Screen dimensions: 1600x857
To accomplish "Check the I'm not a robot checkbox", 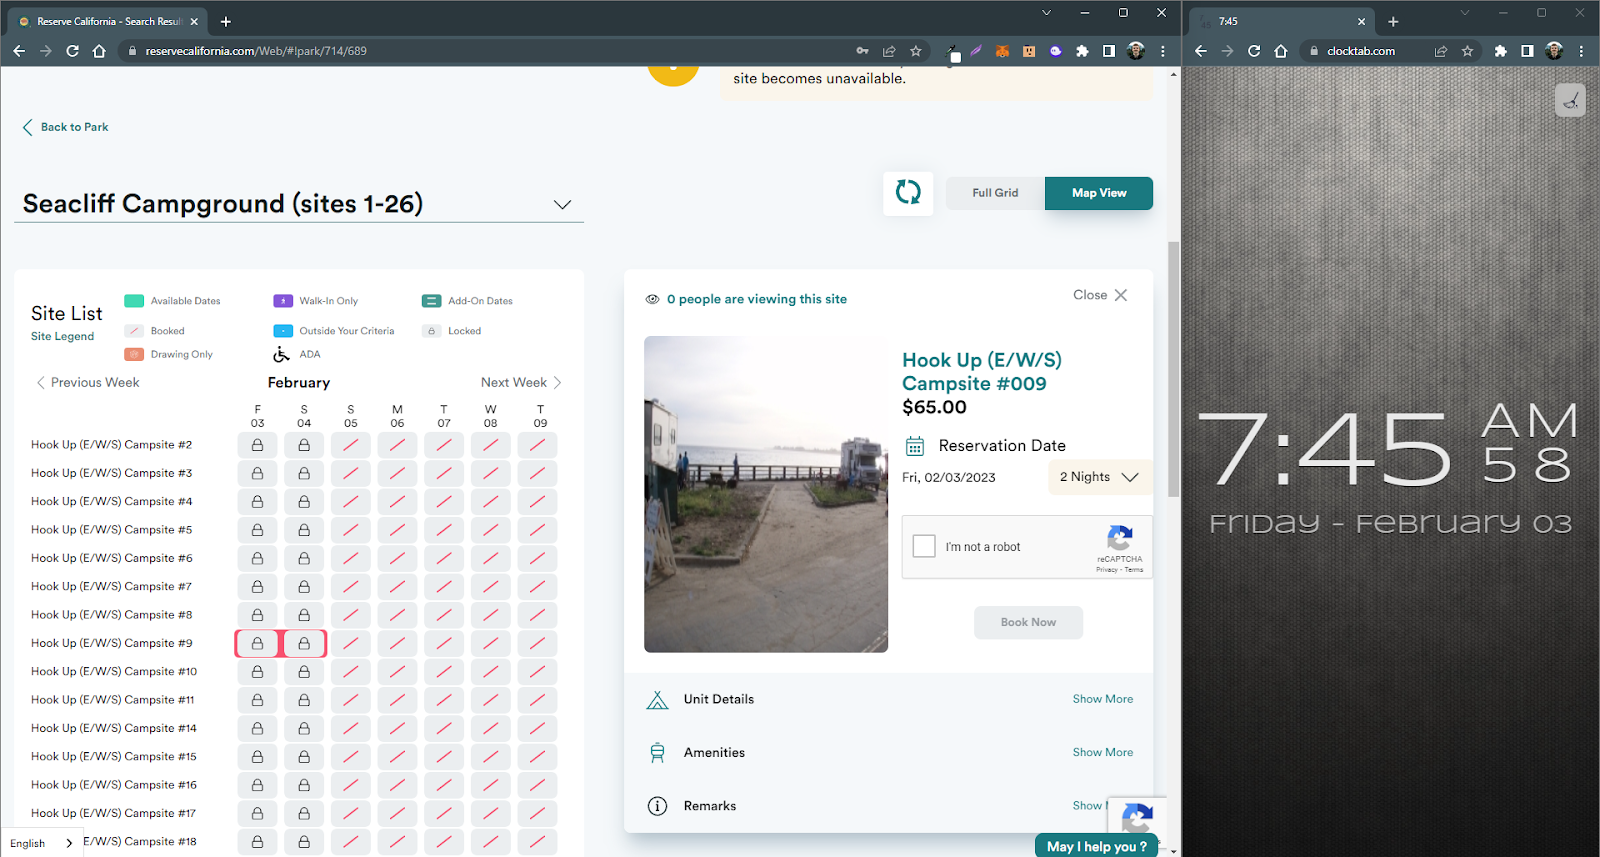I will tap(925, 546).
